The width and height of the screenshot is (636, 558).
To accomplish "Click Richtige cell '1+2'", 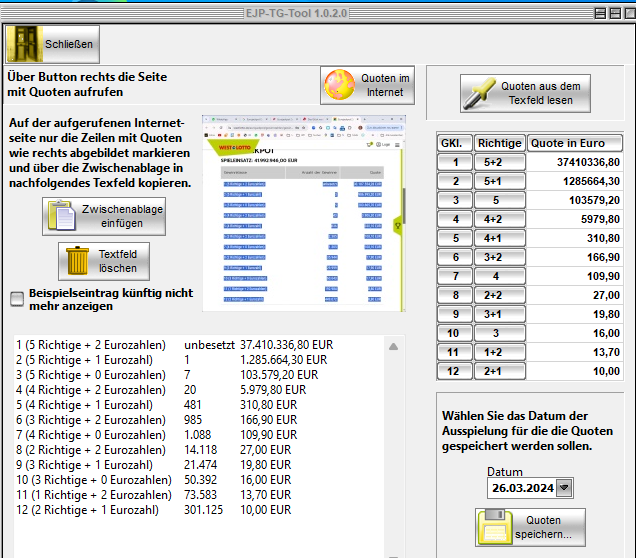I will point(500,352).
